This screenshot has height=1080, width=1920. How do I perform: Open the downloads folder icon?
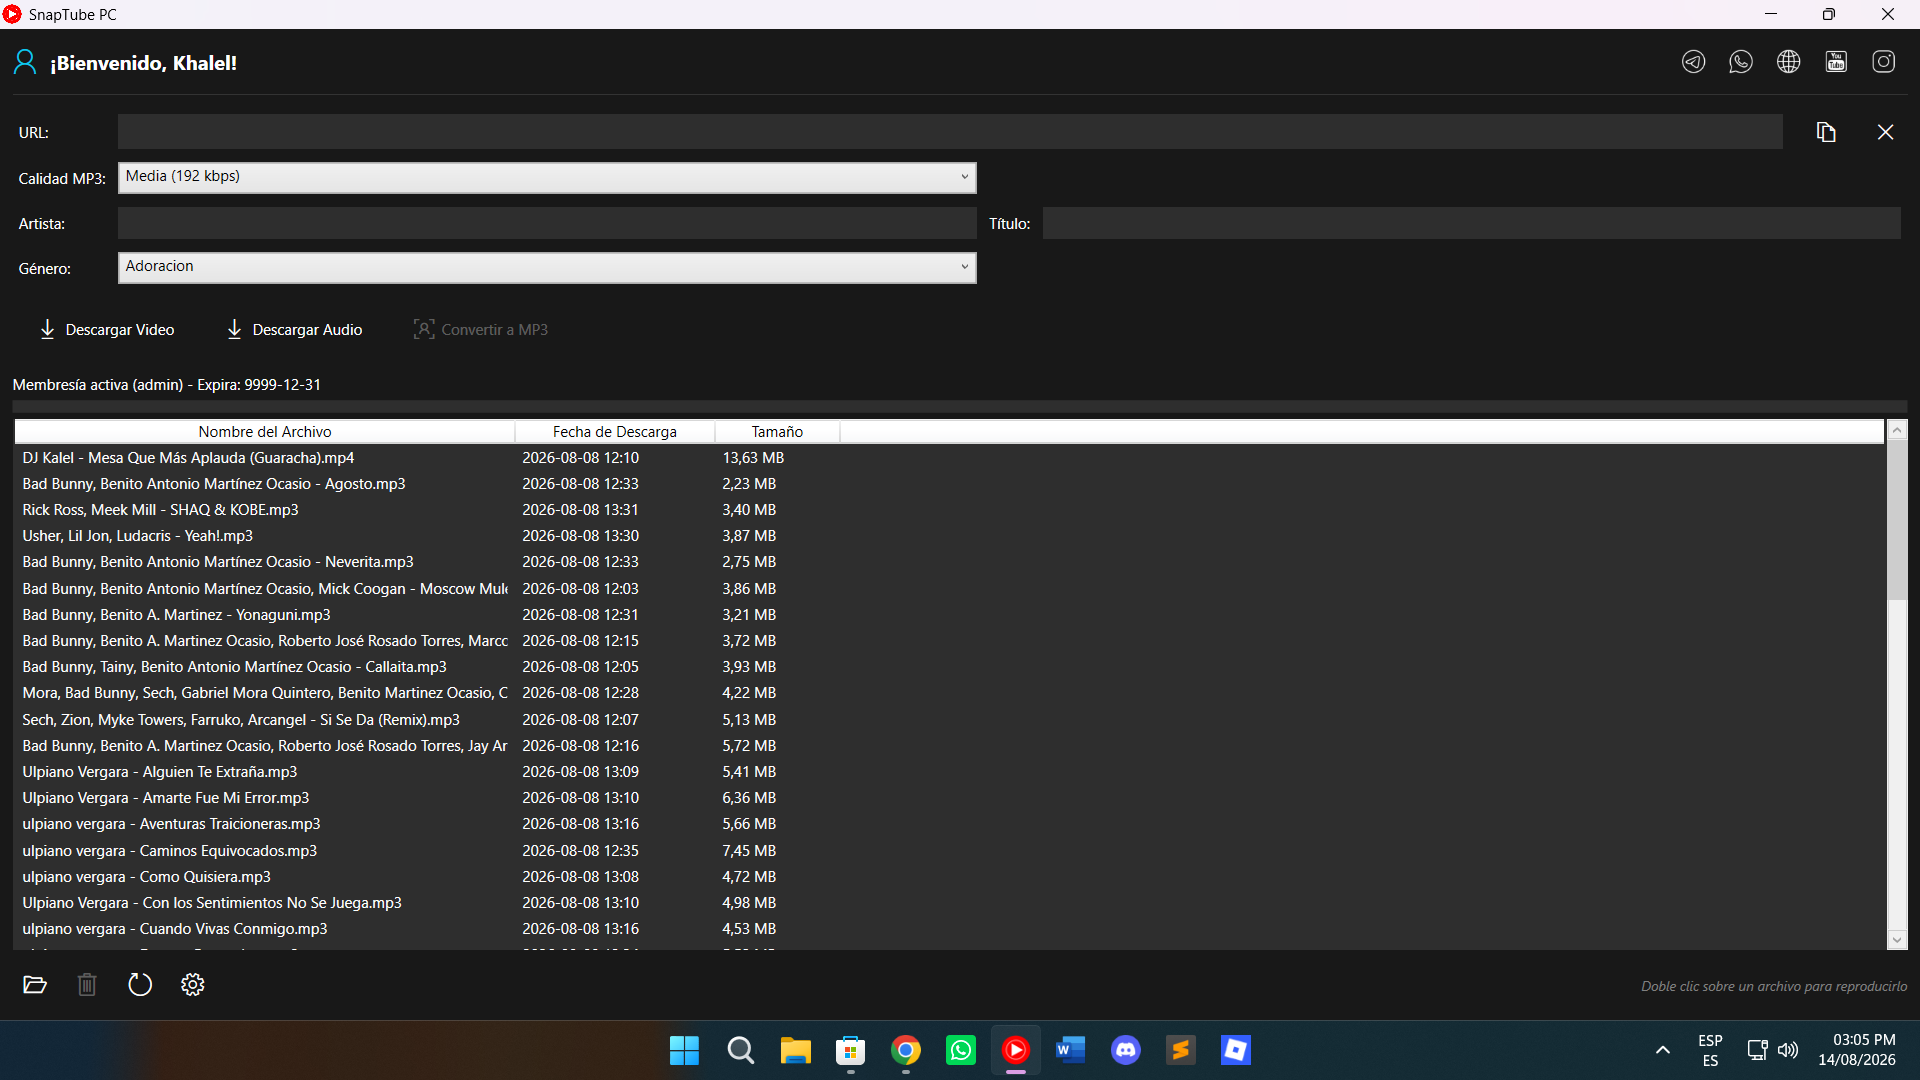coord(35,985)
